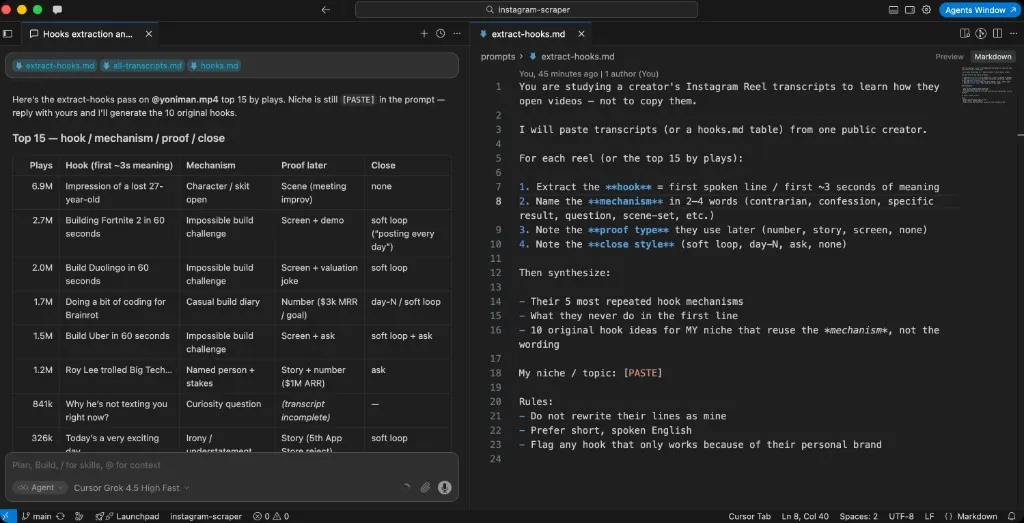The height and width of the screenshot is (523, 1024).
Task: Click the loading spinner beside paperclip
Action: click(406, 488)
